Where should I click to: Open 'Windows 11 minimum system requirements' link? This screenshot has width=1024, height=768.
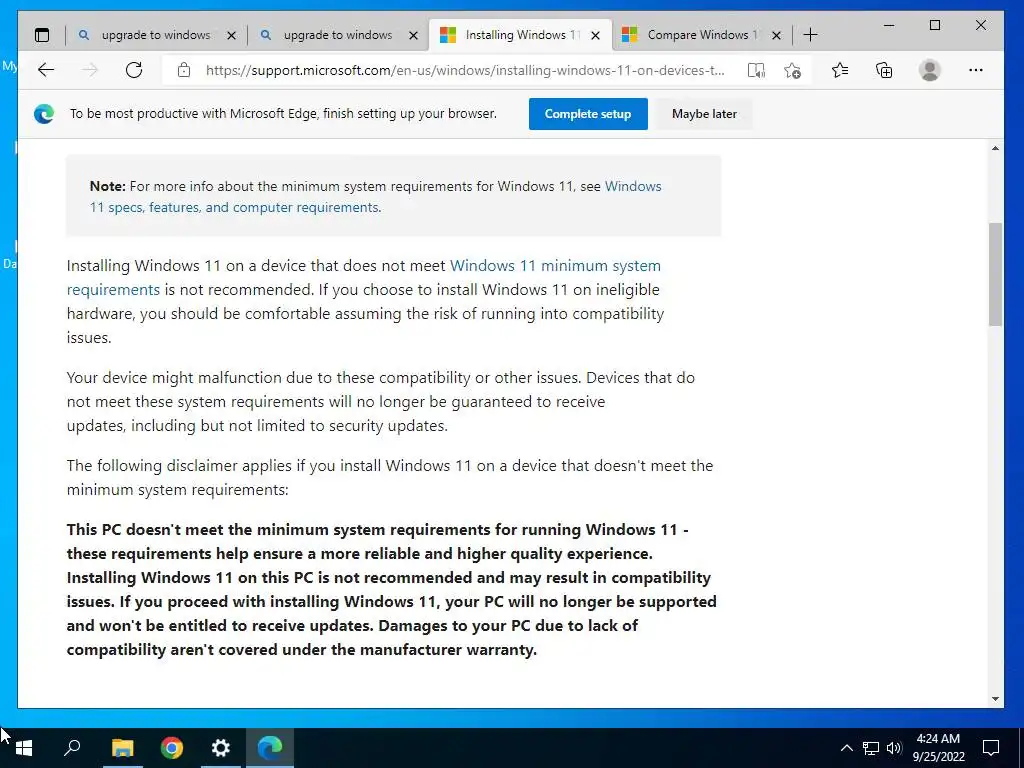364,278
